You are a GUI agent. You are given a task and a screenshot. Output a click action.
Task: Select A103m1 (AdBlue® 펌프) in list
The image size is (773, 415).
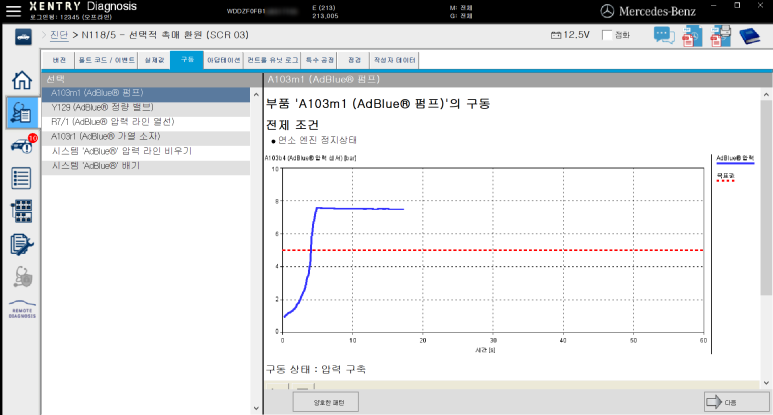(146, 93)
